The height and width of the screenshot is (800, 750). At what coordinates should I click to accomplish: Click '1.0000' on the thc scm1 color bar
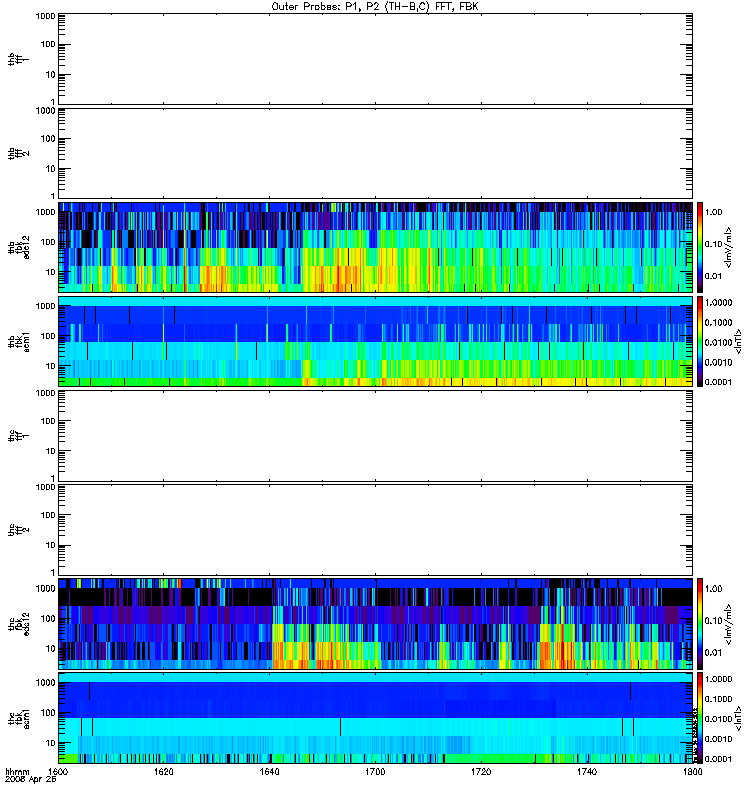tap(718, 679)
